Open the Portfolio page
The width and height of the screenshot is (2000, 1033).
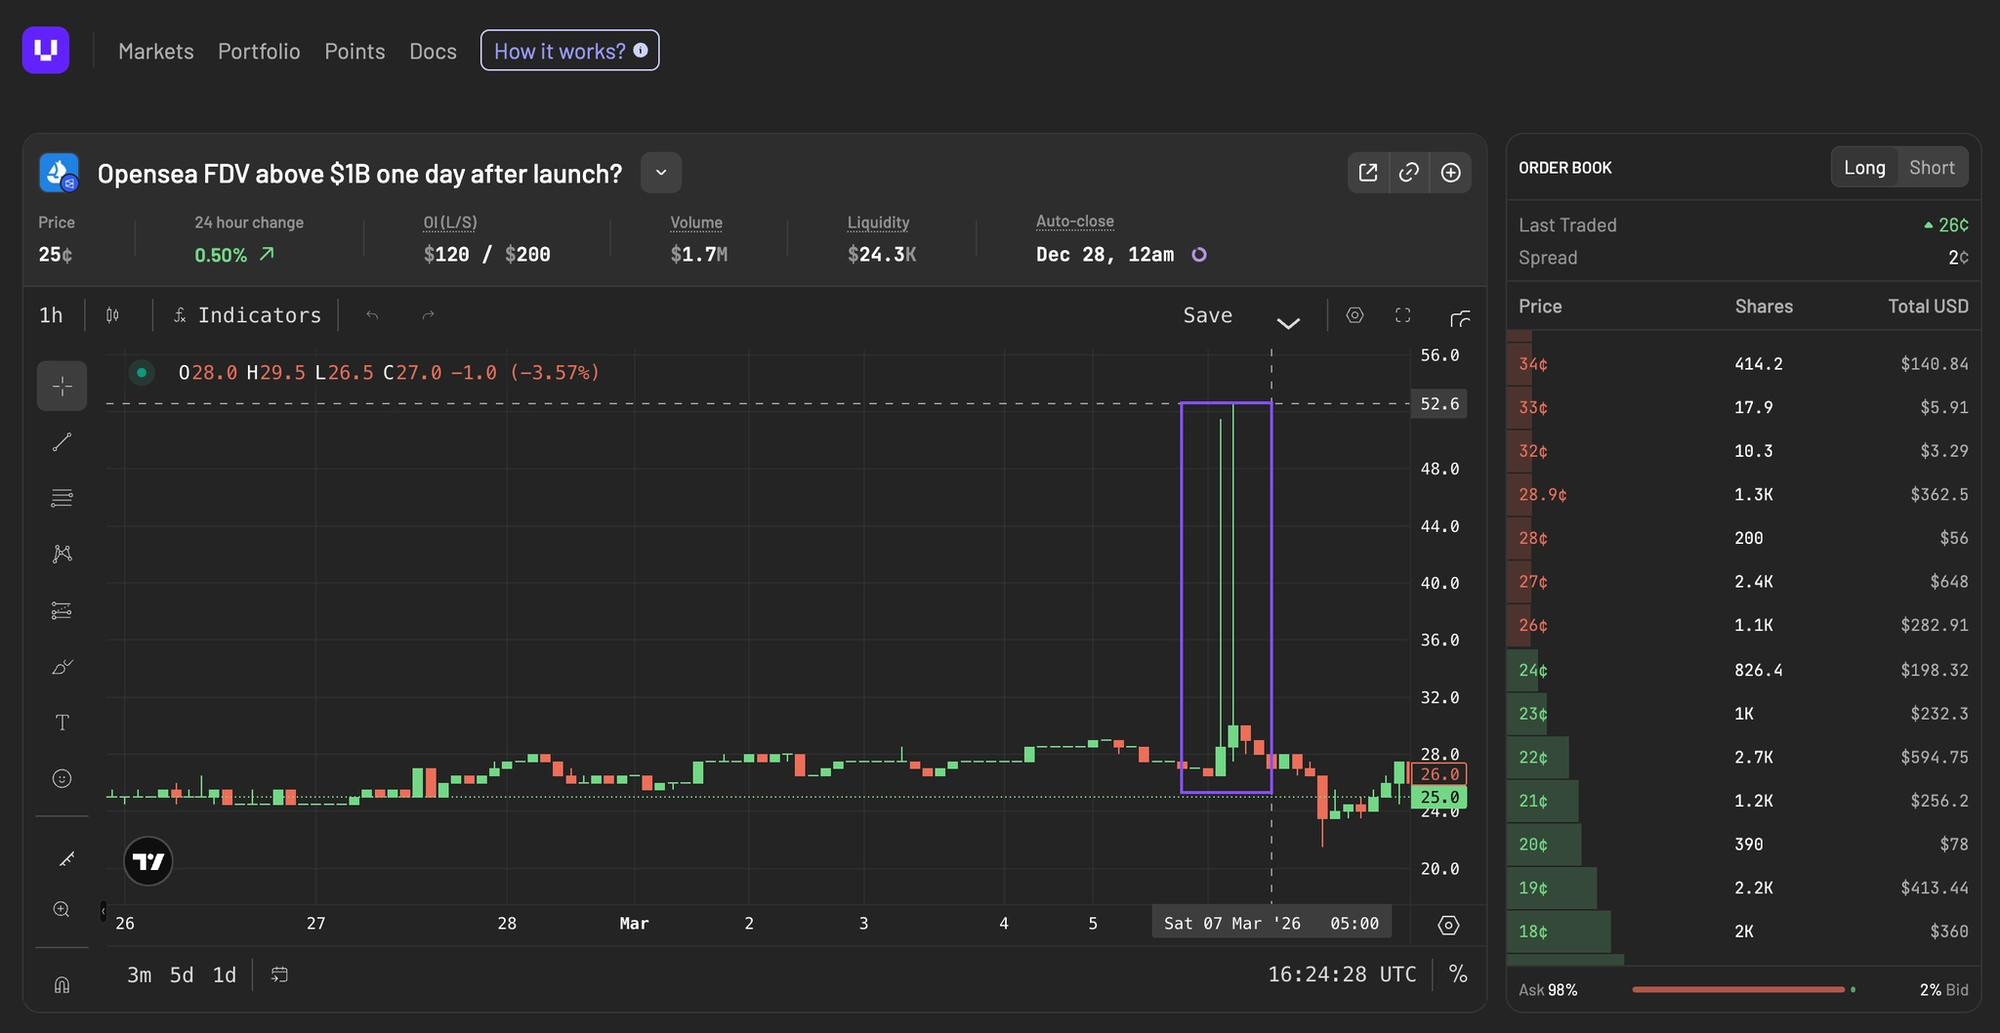click(x=259, y=51)
